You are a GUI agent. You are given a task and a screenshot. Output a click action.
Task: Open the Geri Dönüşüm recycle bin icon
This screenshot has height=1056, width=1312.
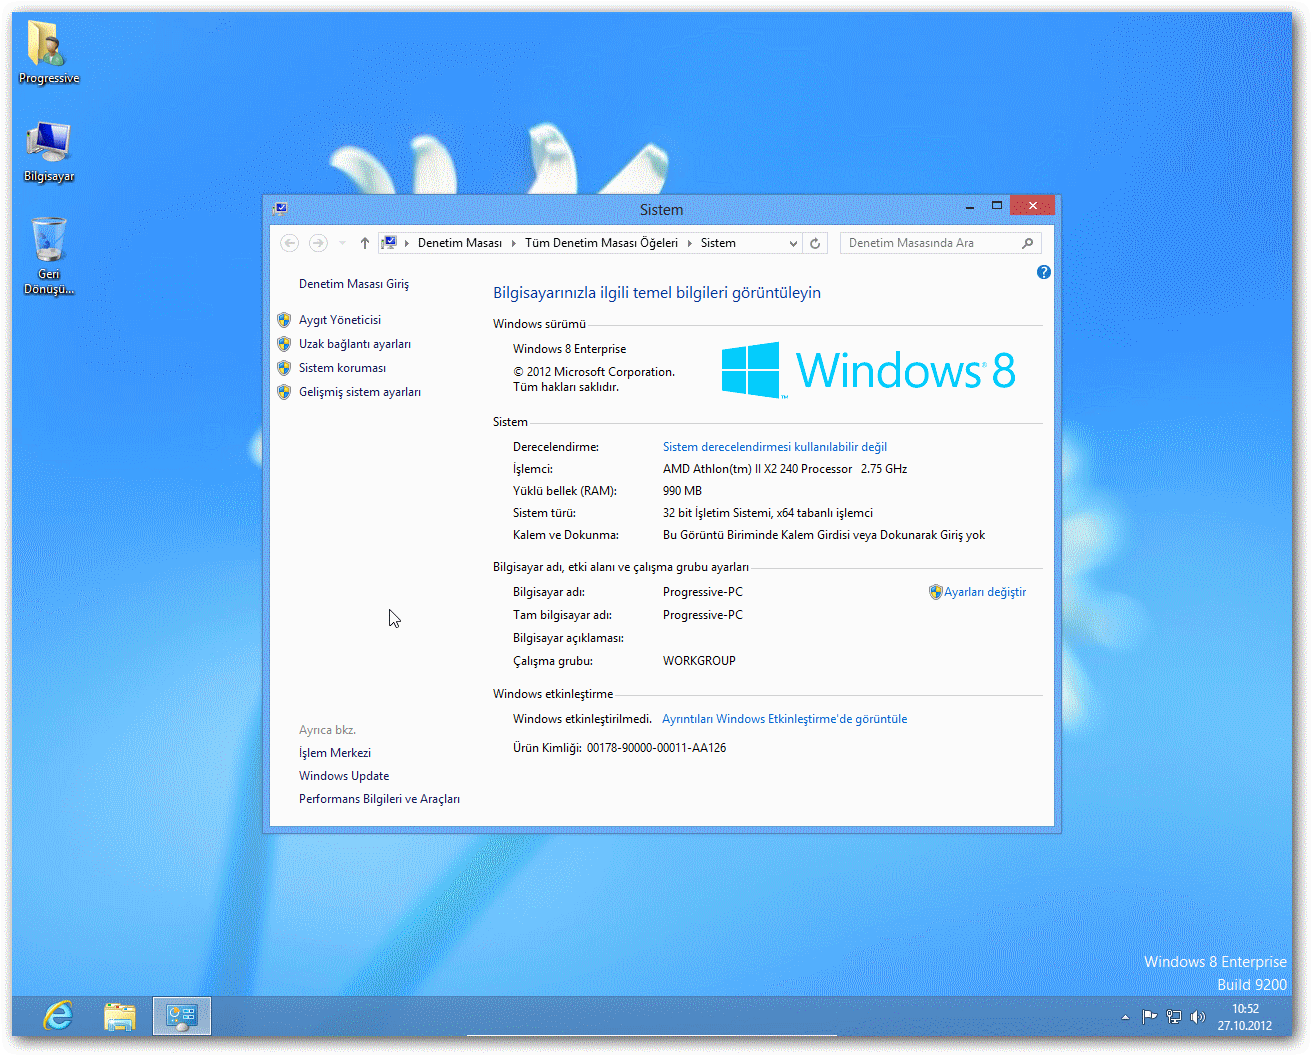[48, 256]
